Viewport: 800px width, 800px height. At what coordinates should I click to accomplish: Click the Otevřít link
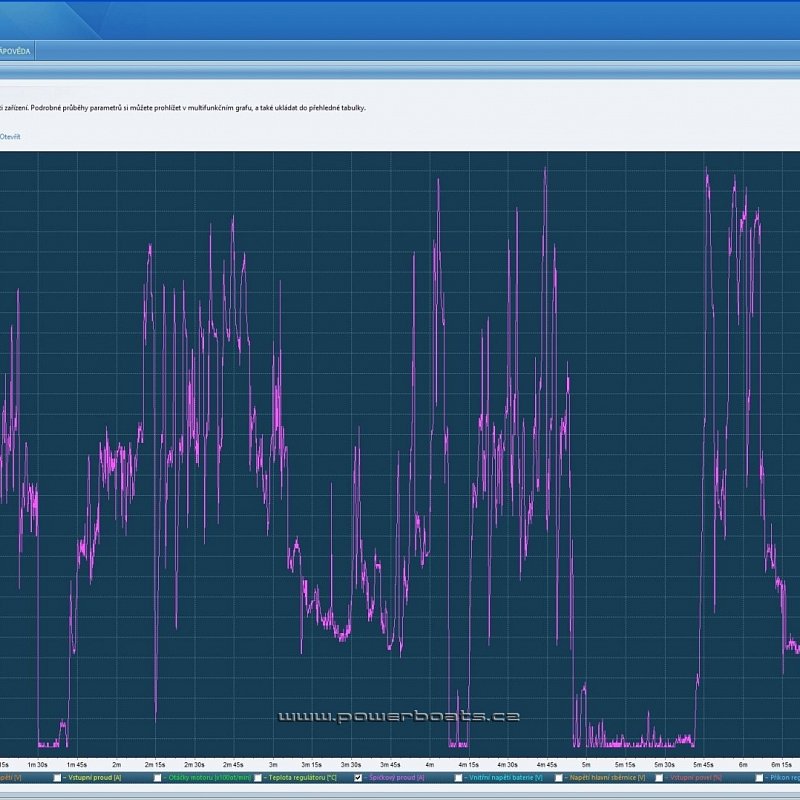(x=10, y=136)
